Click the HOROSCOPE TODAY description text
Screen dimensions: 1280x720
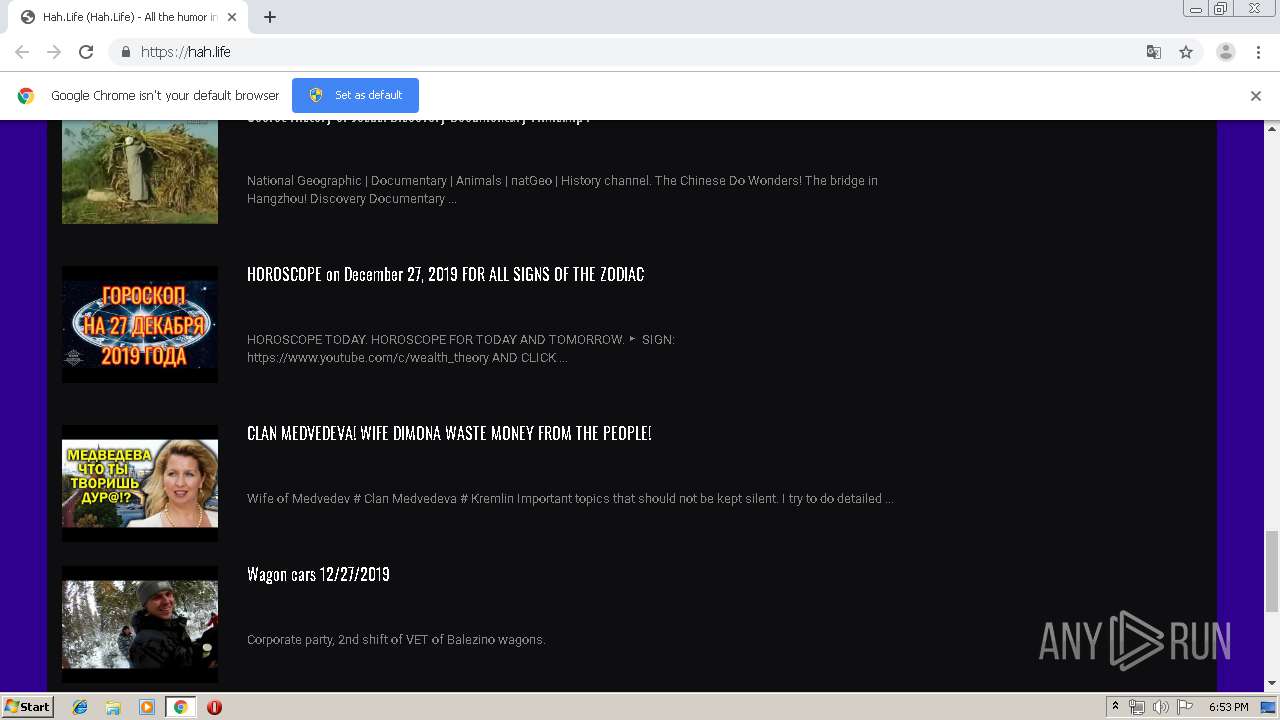tap(461, 349)
